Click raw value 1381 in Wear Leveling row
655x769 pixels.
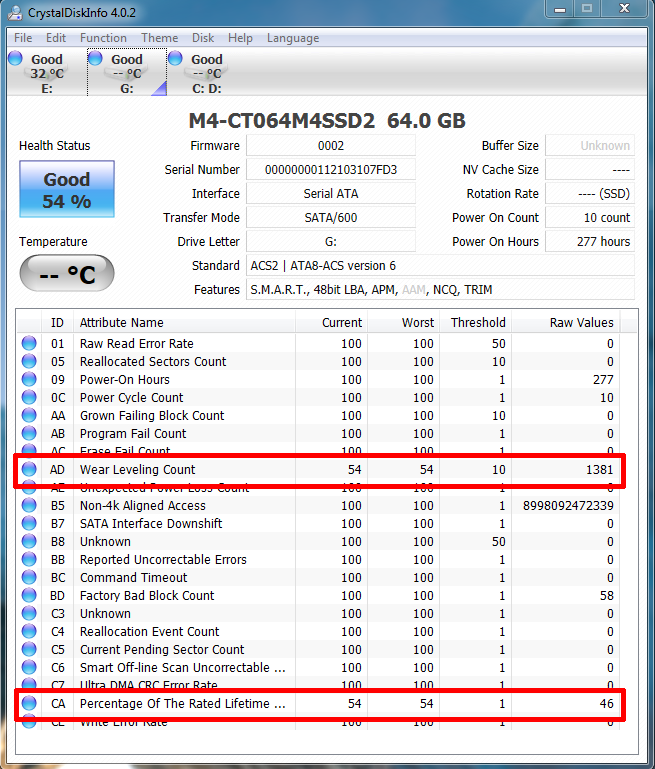(600, 469)
